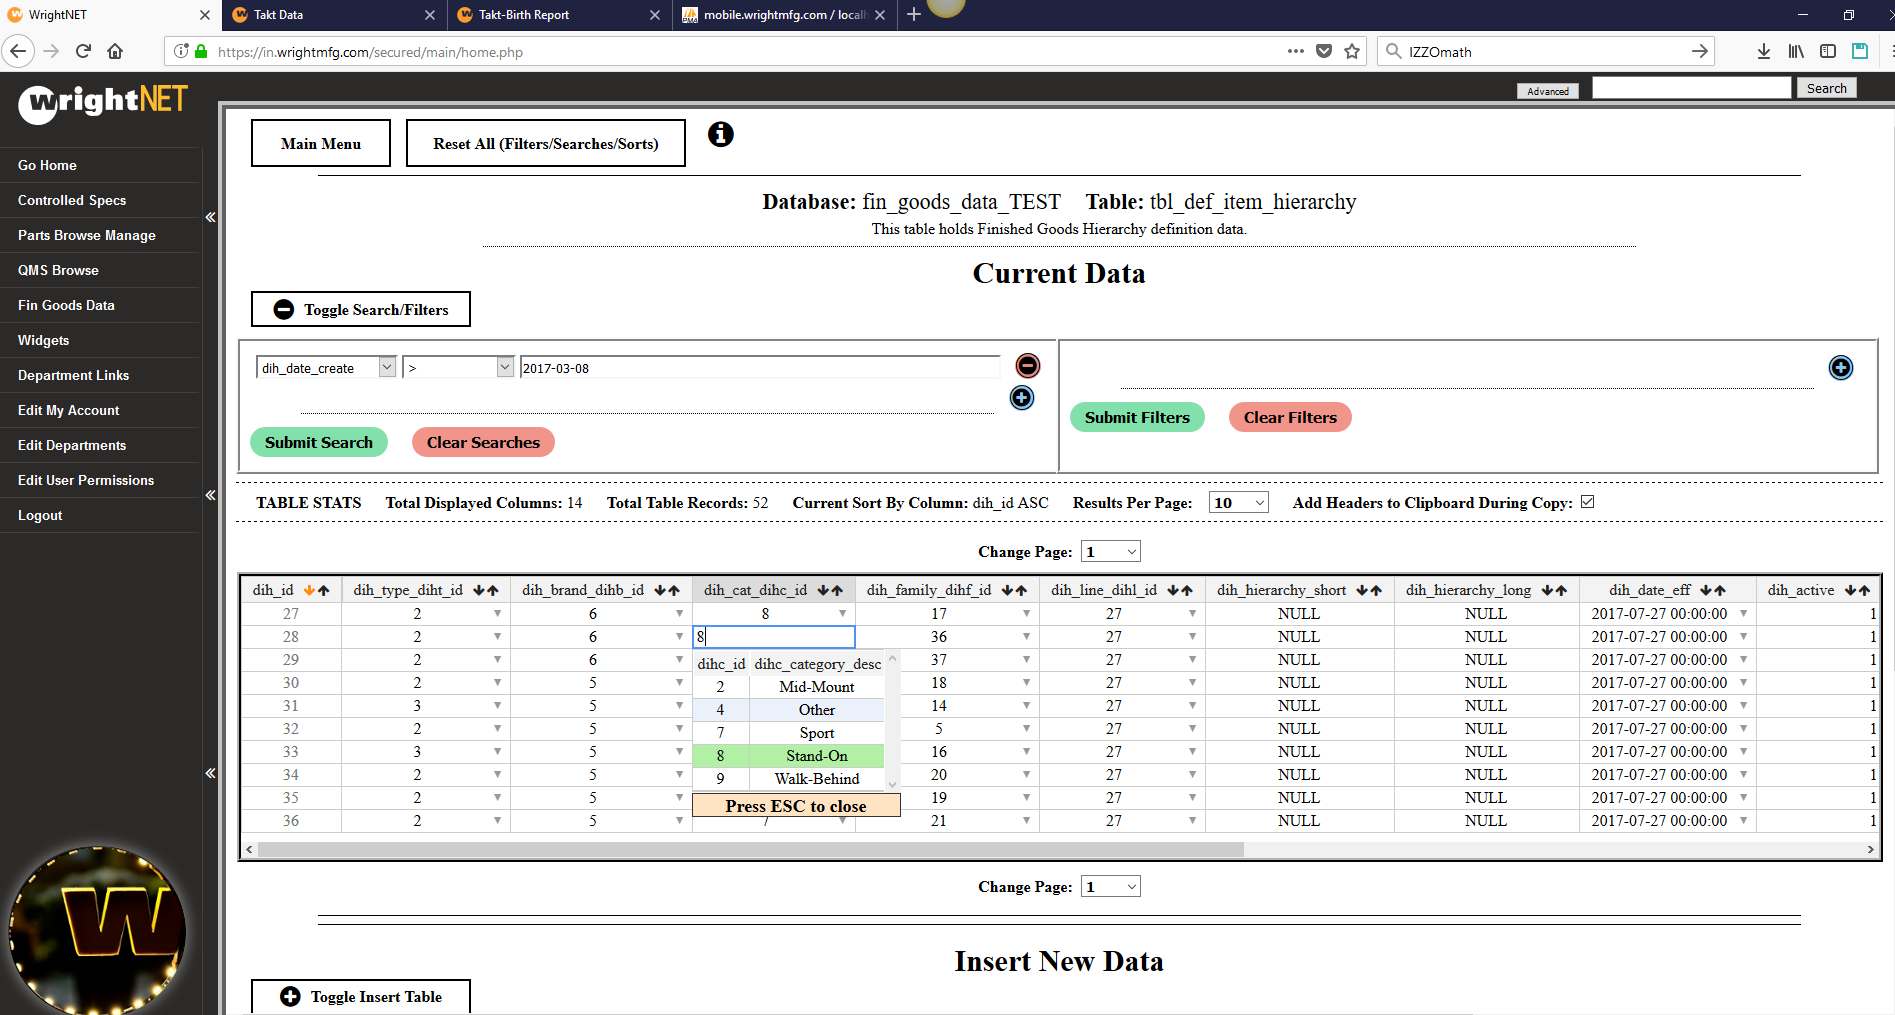This screenshot has height=1015, width=1895.
Task: Sort dih_id column descending arrow
Action: 310,591
